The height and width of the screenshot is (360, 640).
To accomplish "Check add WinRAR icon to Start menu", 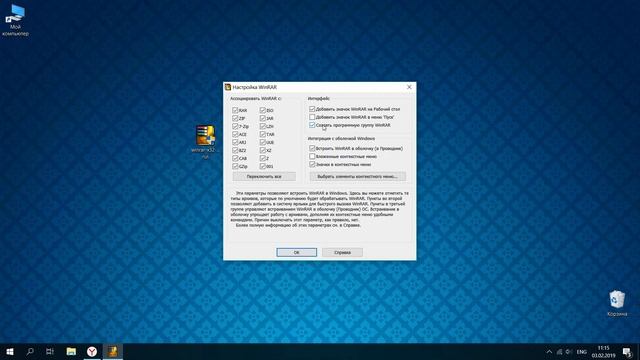I will click(312, 117).
